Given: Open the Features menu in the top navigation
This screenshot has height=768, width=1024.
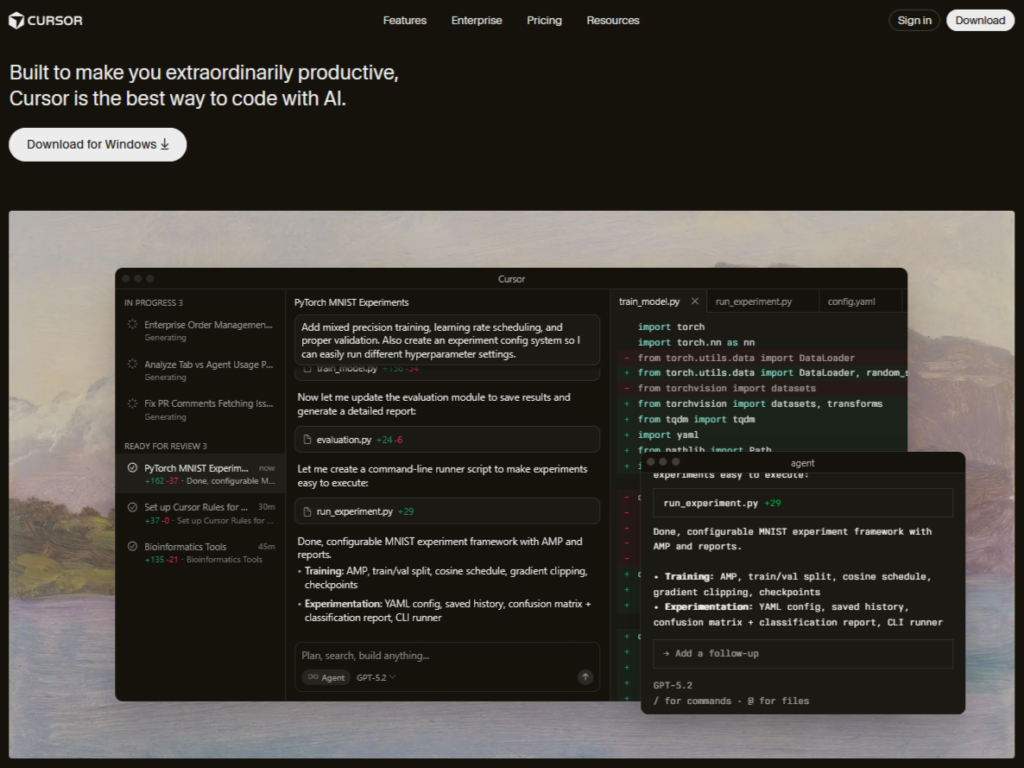Looking at the screenshot, I should (404, 20).
